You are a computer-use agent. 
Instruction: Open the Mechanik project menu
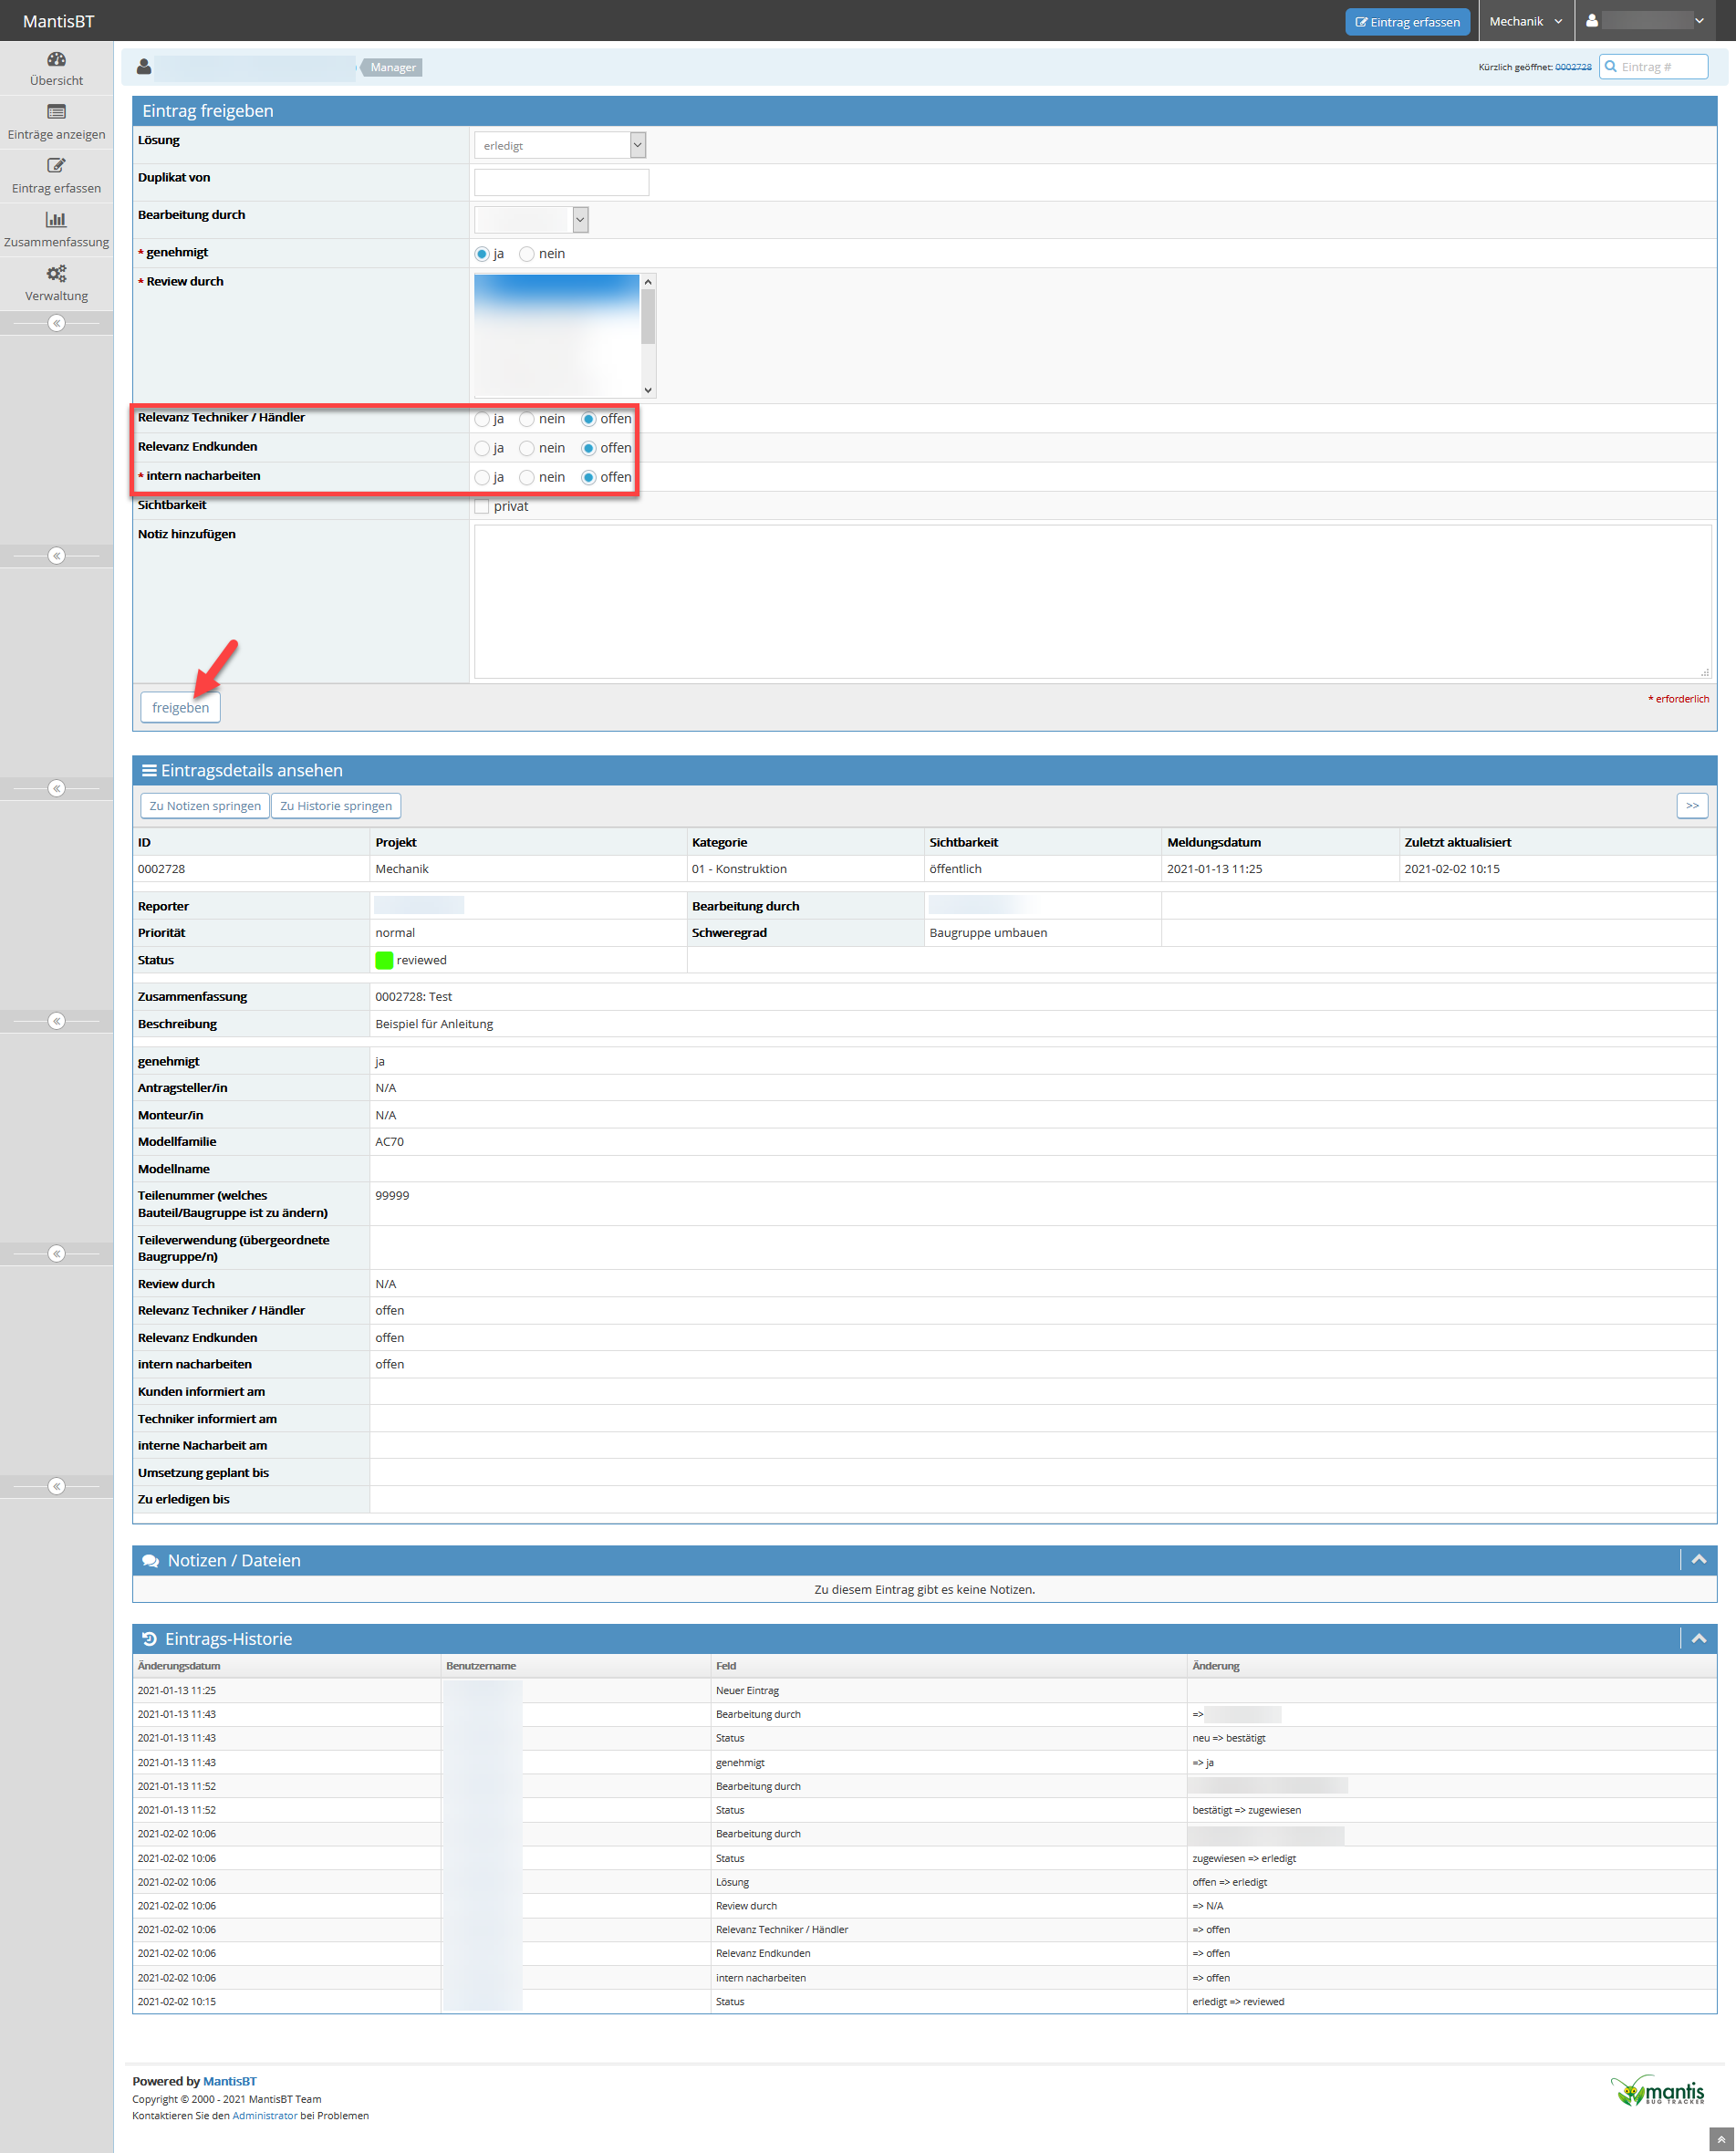coord(1524,21)
